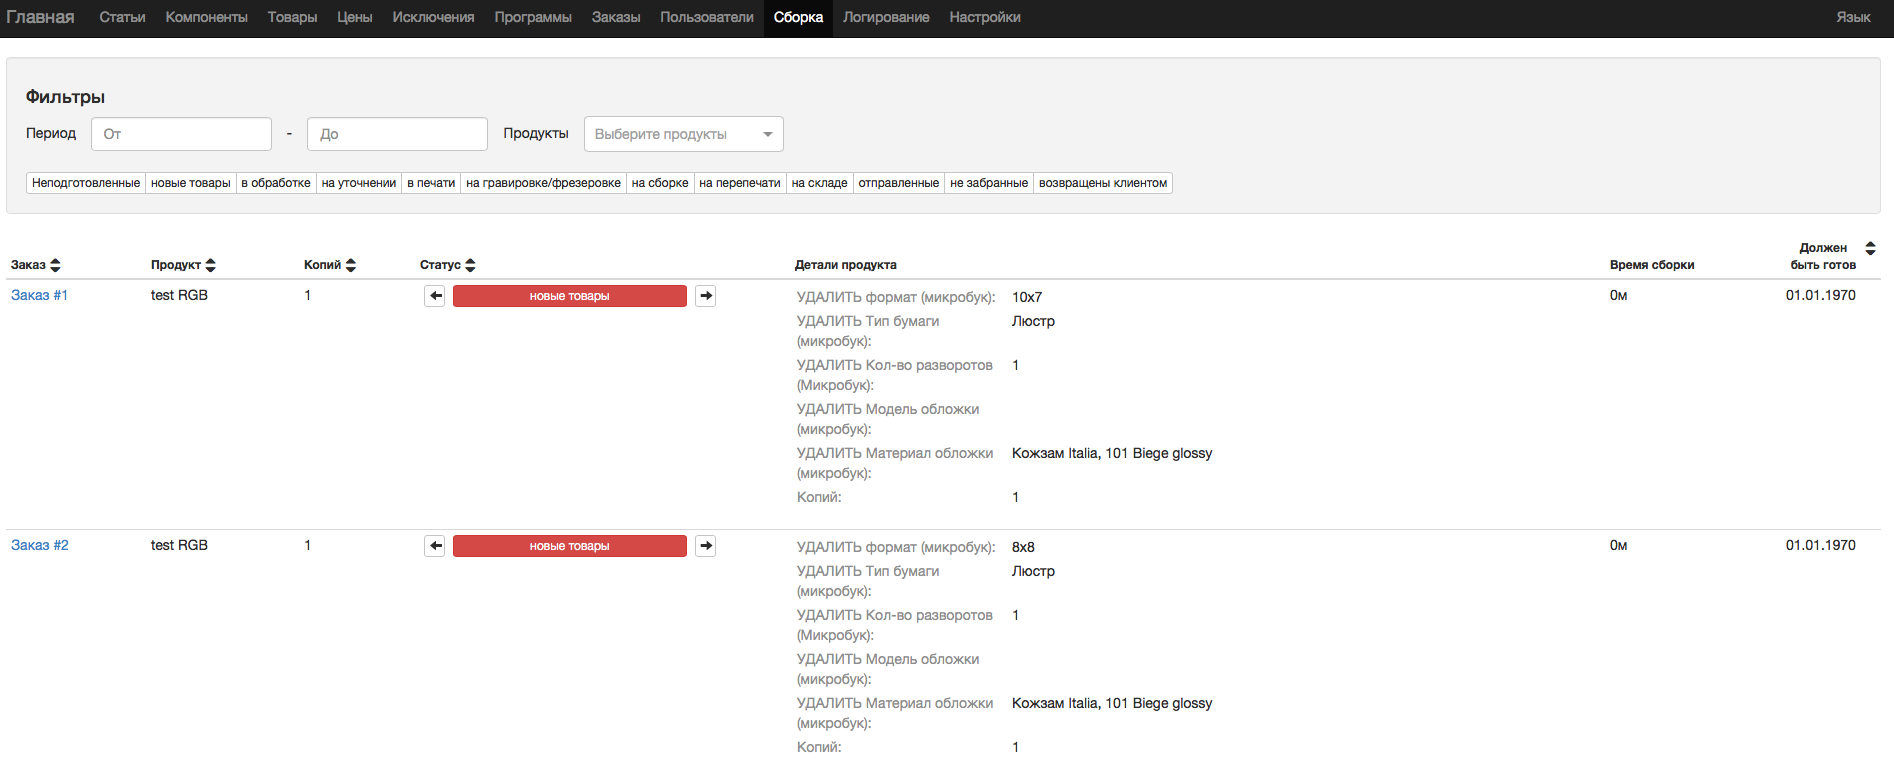The image size is (1894, 775).
Task: Click right arrow for Заказ #2 status
Action: pos(706,546)
